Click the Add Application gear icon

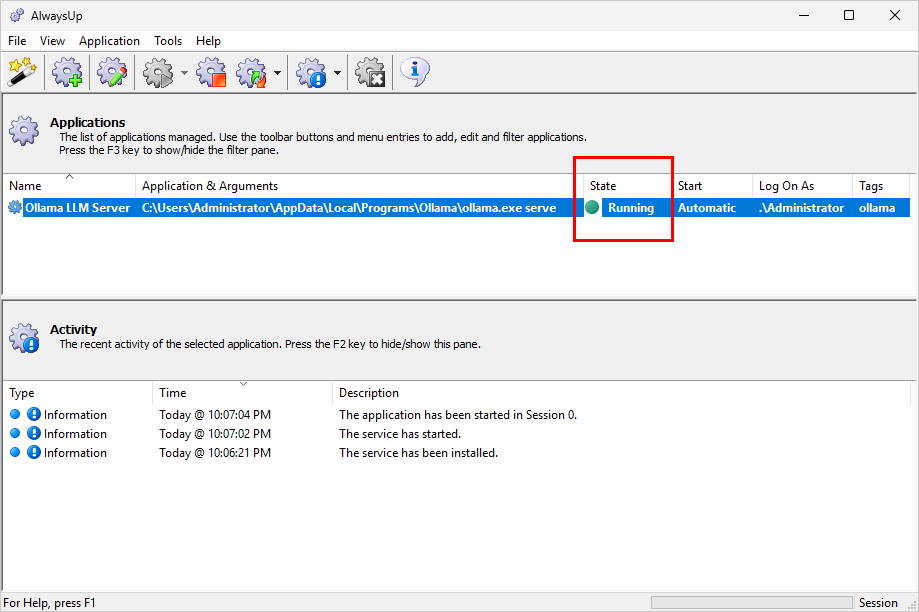(x=68, y=72)
